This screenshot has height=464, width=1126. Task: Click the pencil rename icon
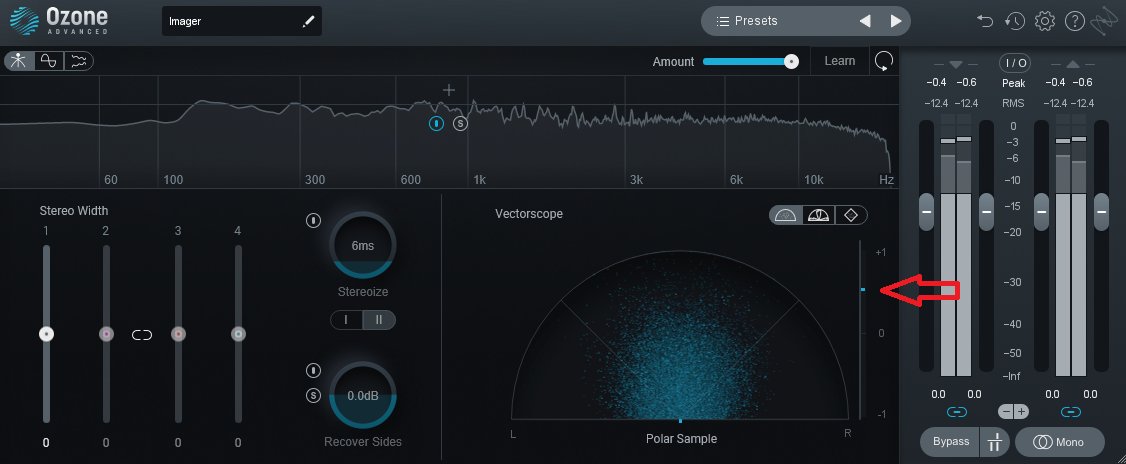(x=308, y=22)
